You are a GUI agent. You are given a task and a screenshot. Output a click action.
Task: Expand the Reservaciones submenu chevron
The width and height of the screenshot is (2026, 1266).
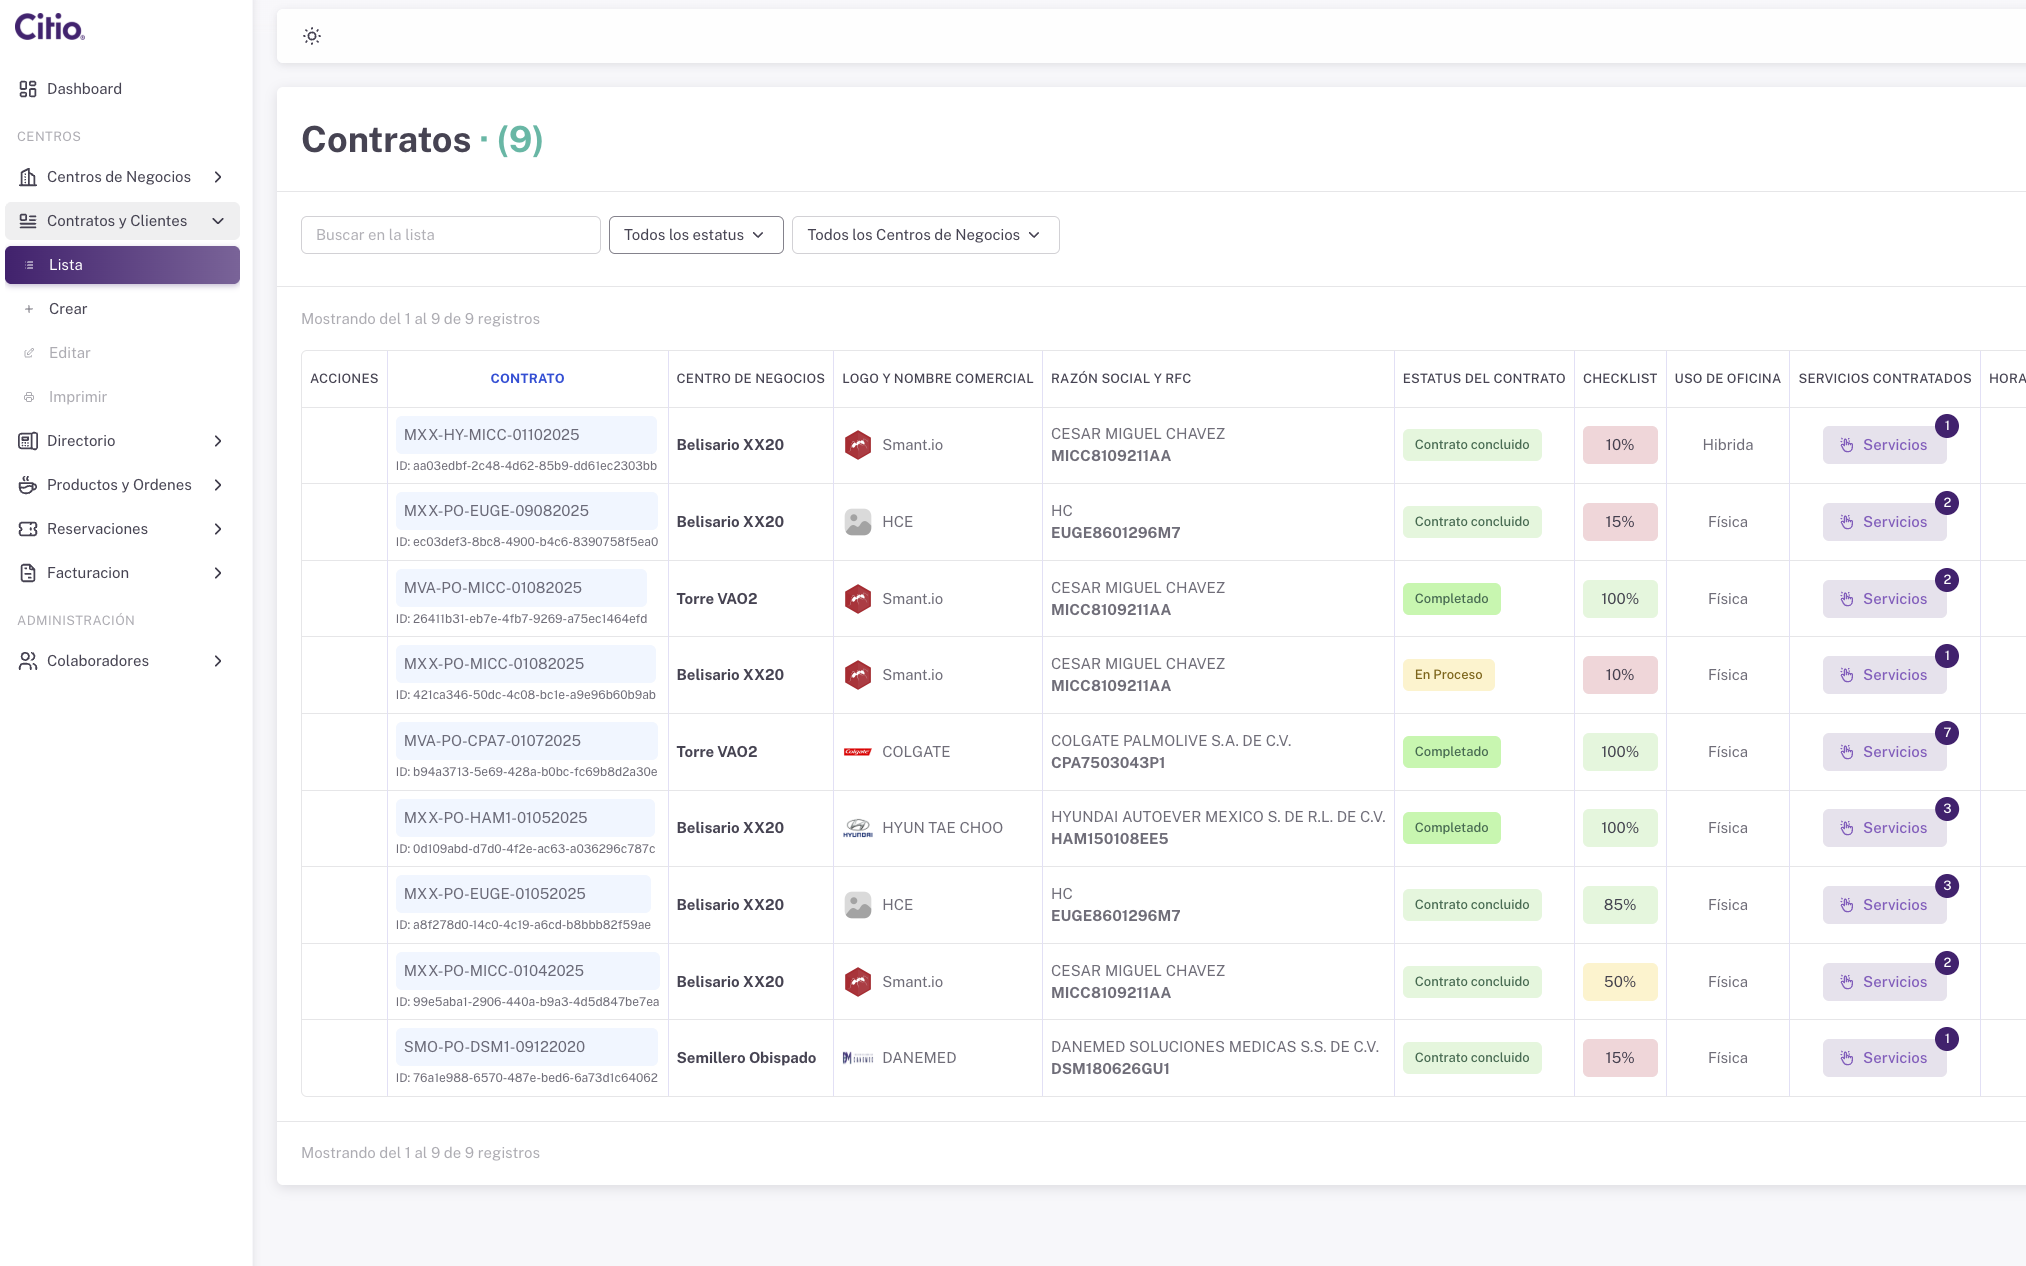click(218, 529)
